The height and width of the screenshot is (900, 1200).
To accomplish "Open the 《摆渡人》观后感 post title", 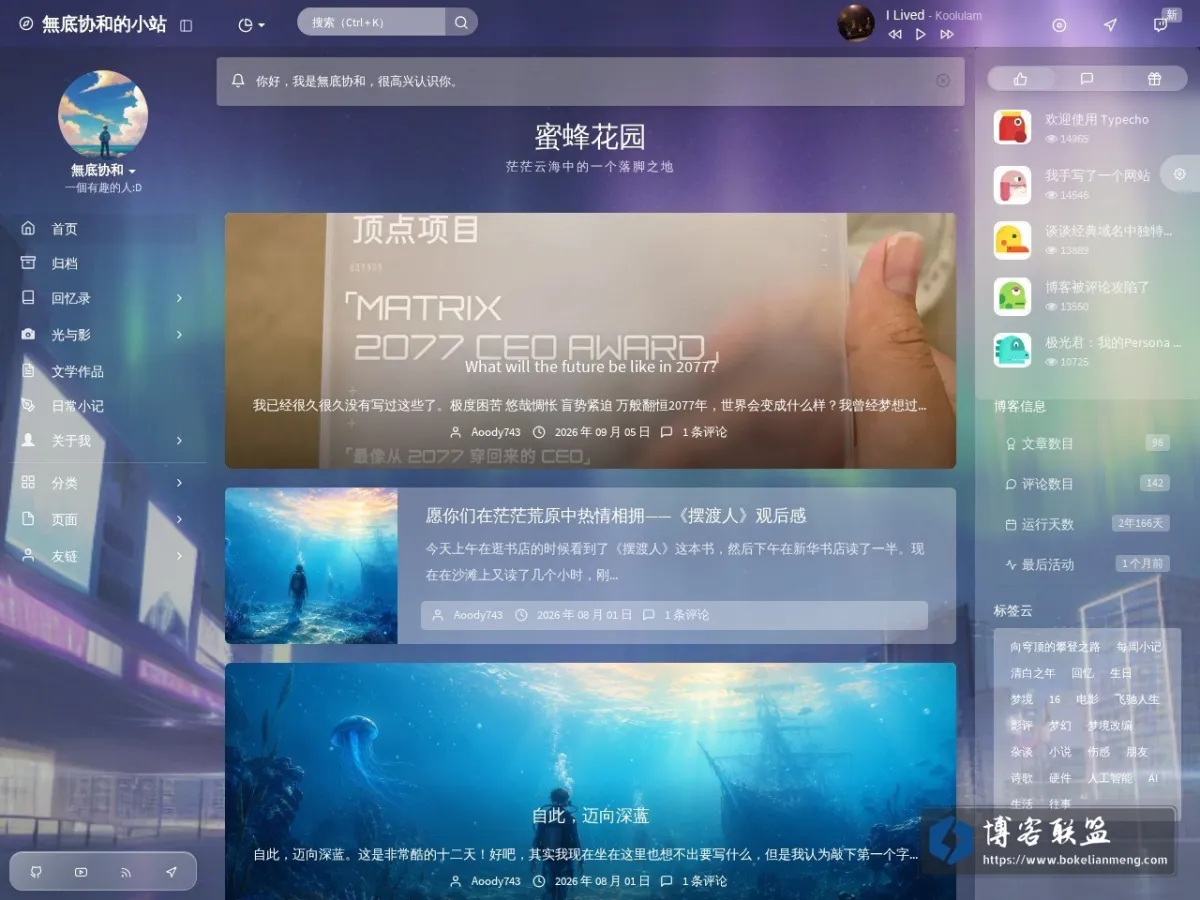I will coord(616,516).
